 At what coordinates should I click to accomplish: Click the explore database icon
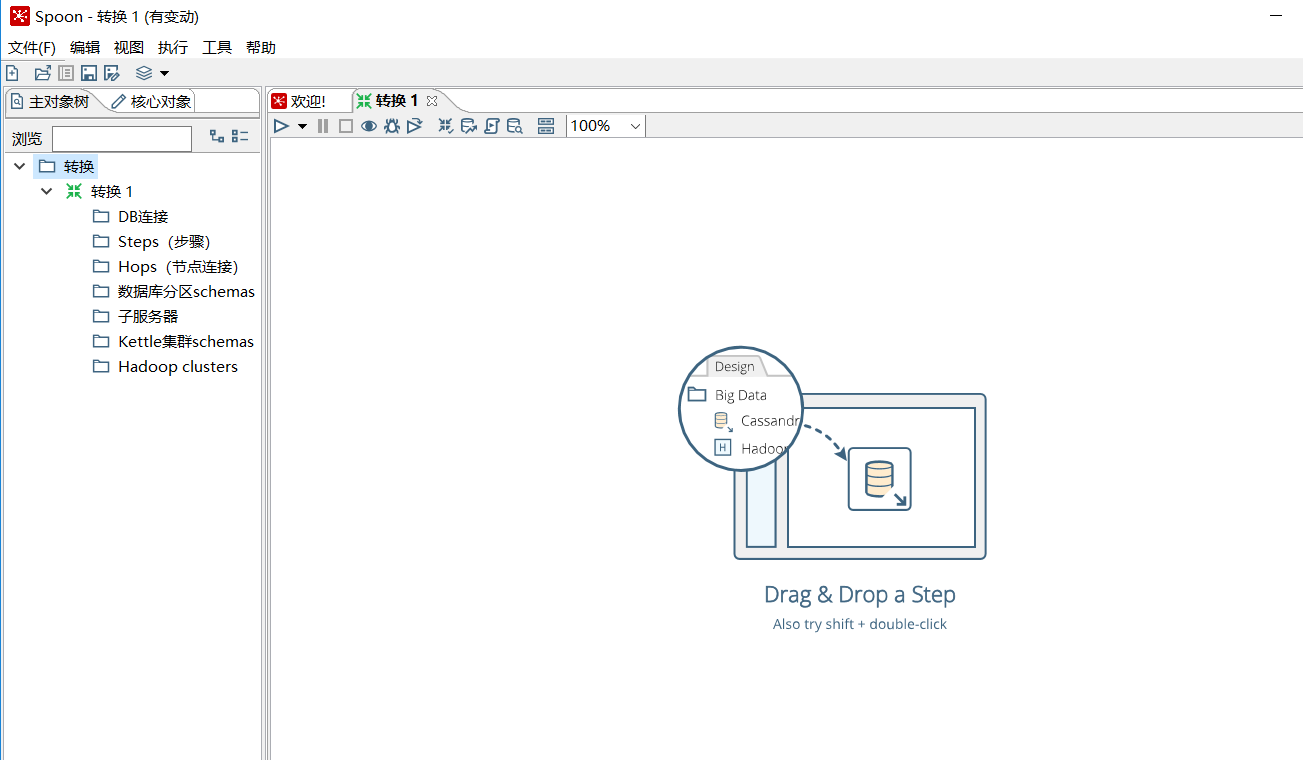click(515, 126)
